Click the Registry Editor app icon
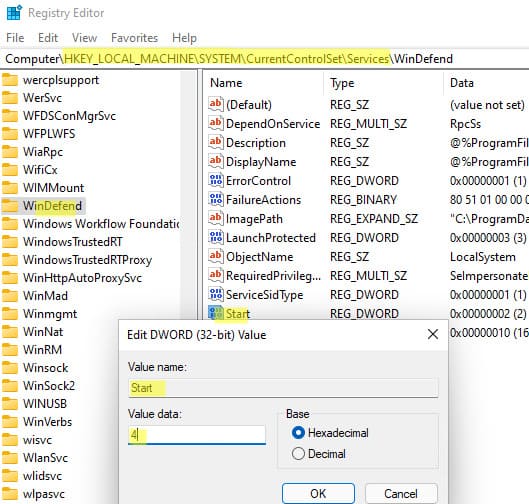529x504 pixels. 14,12
